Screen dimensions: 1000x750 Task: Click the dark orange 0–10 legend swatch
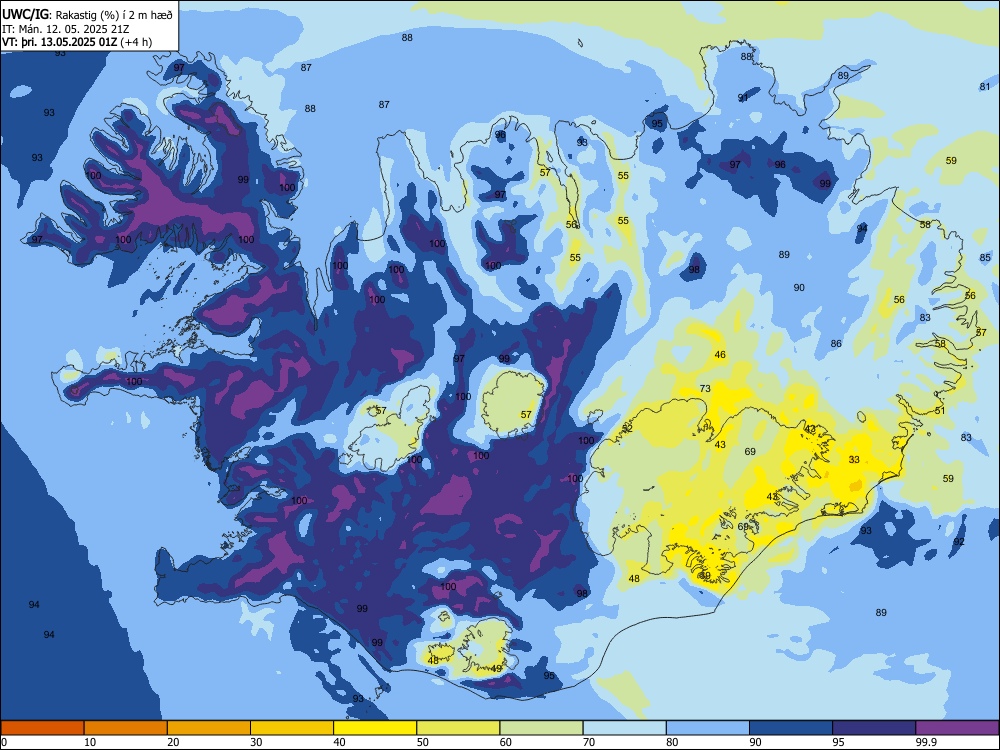point(42,728)
